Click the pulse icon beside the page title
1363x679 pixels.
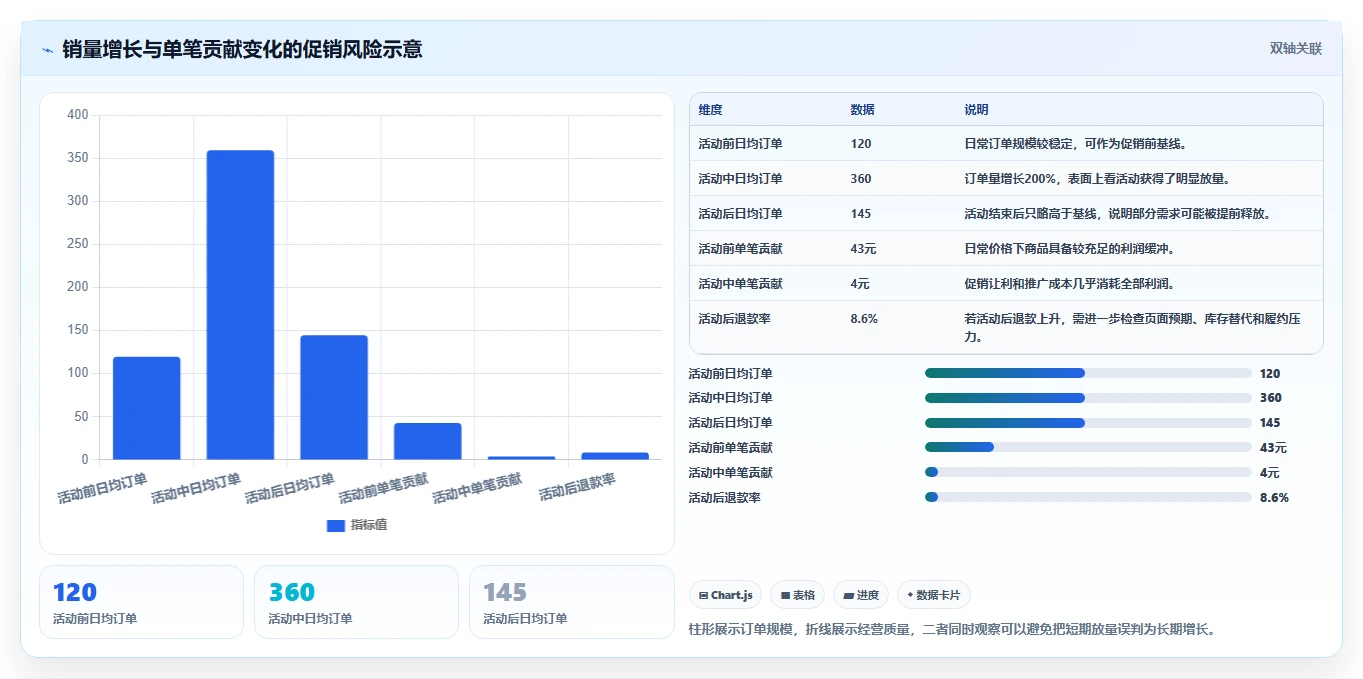click(47, 50)
